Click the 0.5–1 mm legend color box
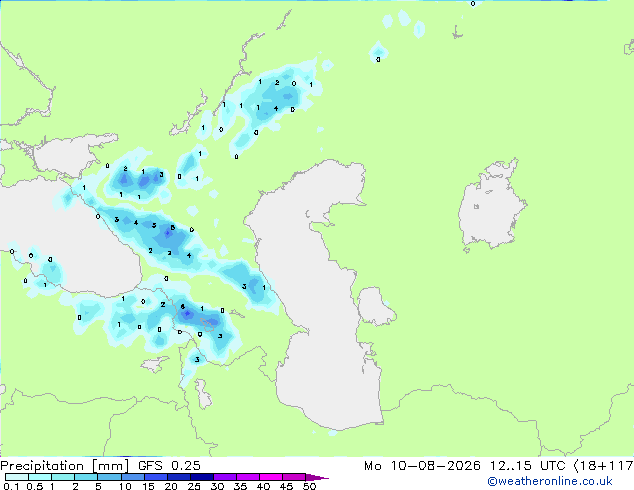The image size is (634, 490). [40, 477]
